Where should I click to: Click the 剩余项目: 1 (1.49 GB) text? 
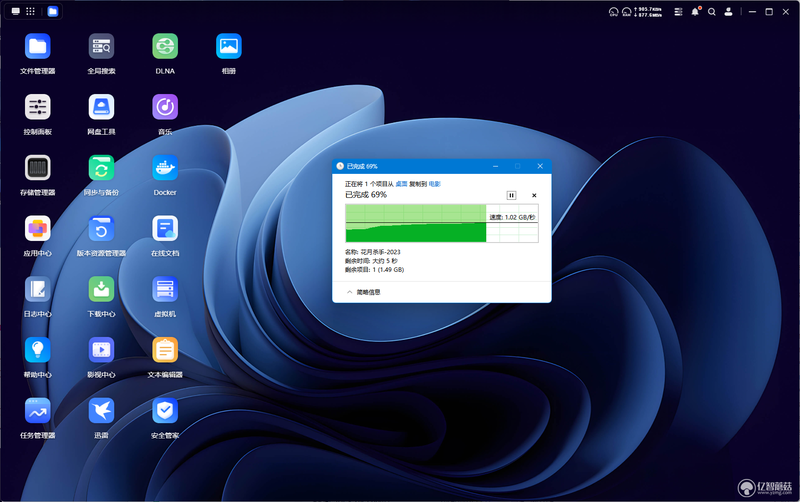[374, 270]
